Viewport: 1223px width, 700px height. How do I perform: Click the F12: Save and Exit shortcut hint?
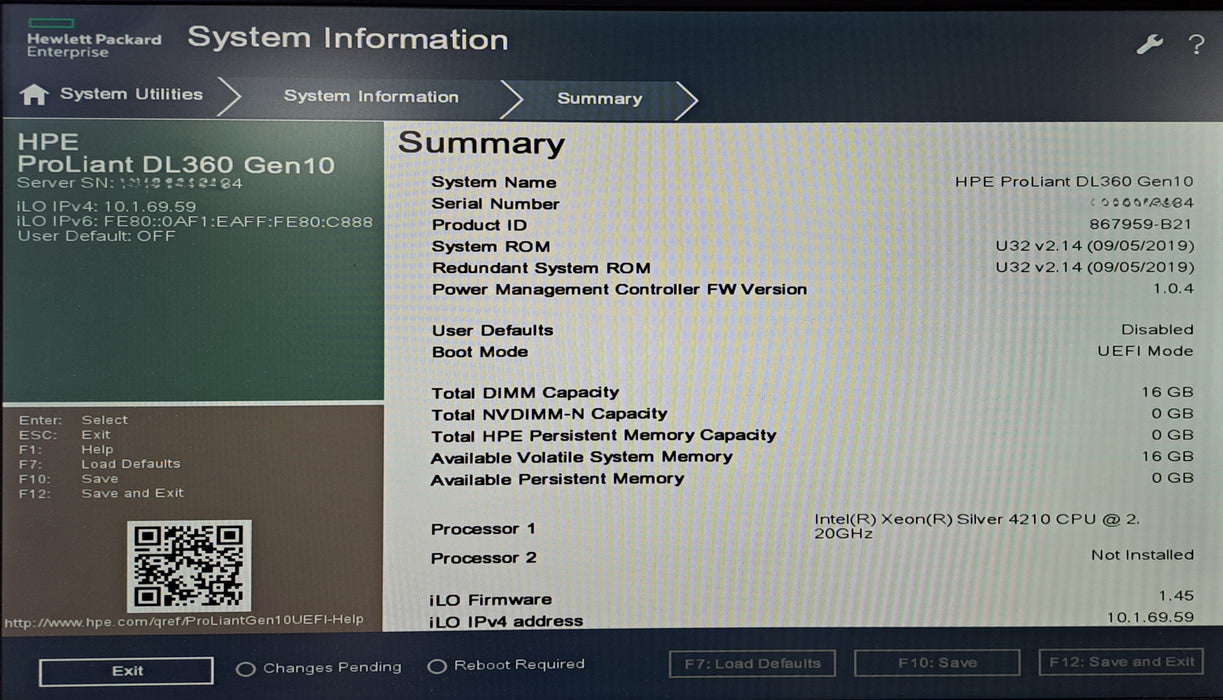pos(101,493)
